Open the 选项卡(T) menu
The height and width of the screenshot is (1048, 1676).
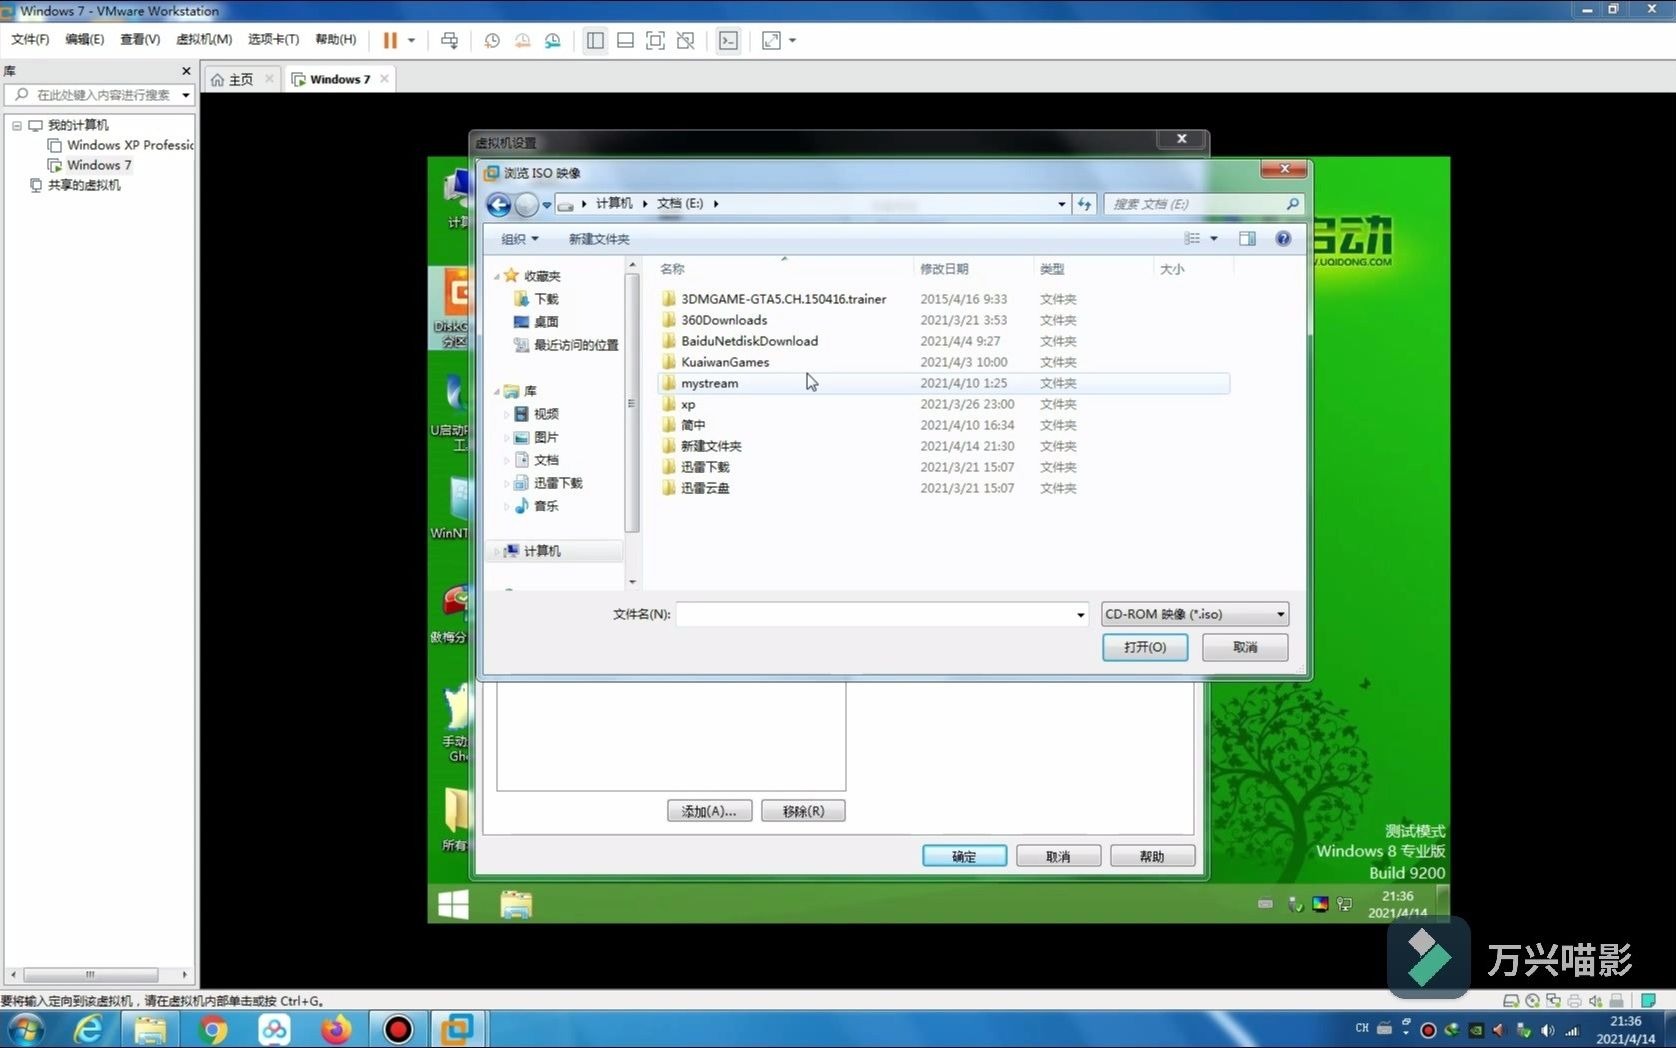(x=273, y=40)
